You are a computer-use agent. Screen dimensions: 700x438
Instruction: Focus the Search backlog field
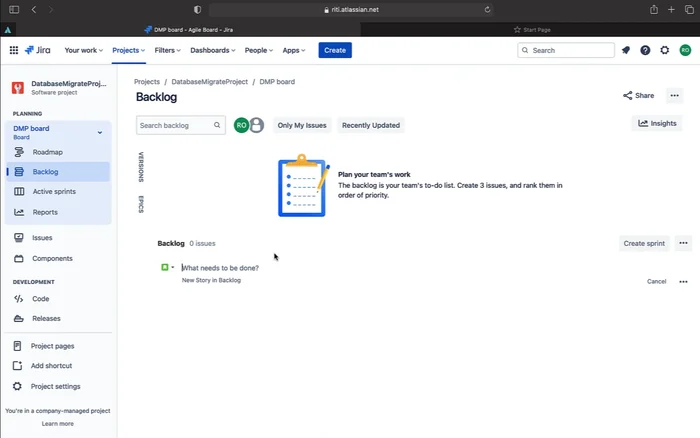click(180, 125)
